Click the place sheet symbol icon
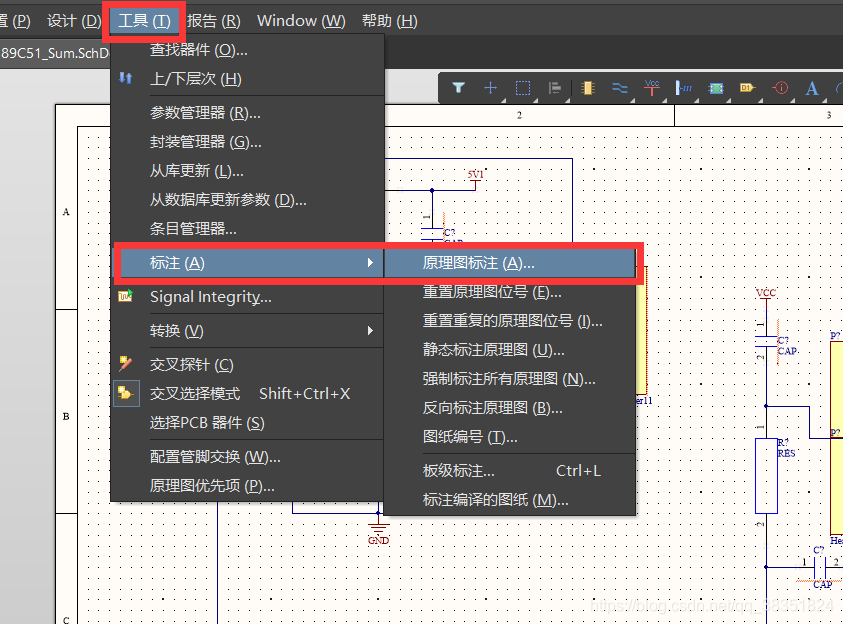This screenshot has height=624, width=843. (x=716, y=88)
